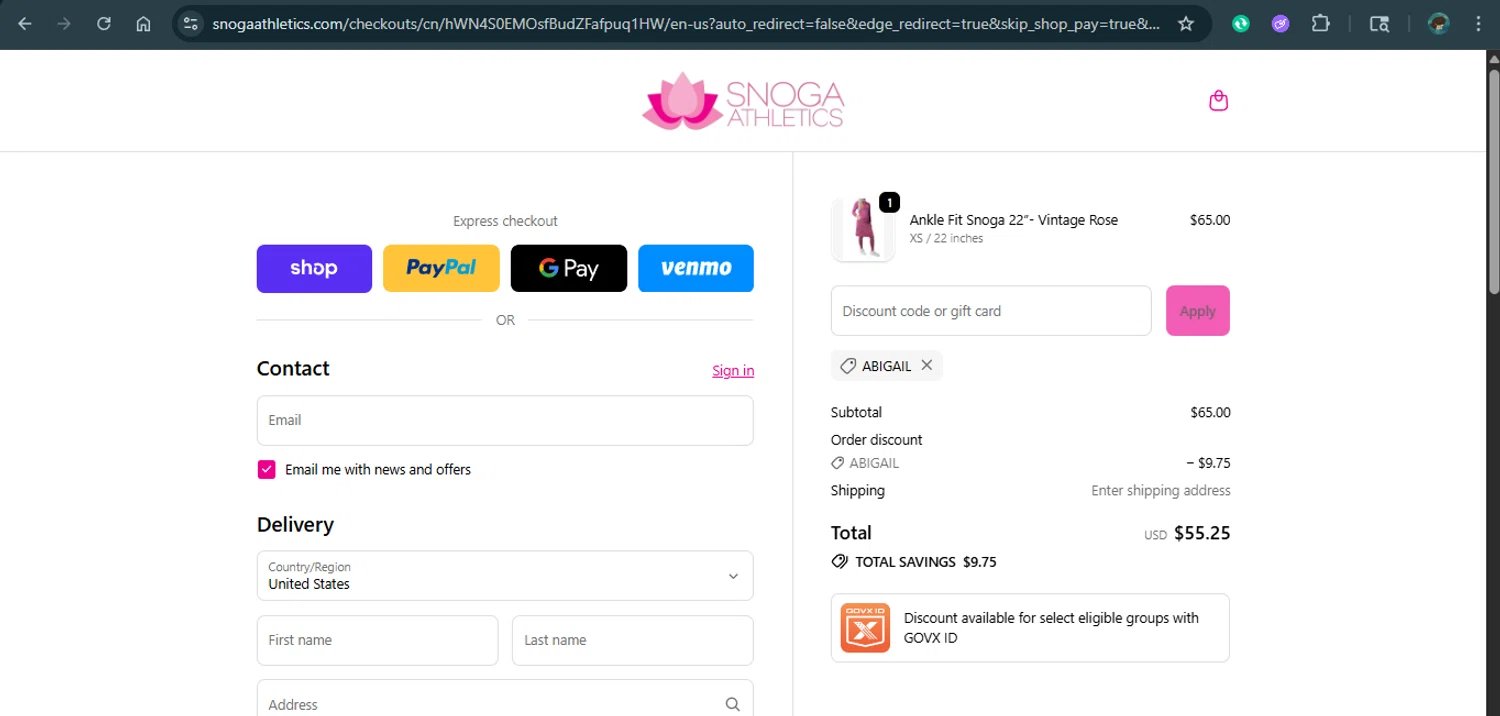Click the ABIGAIL discount tag chip

click(x=886, y=366)
